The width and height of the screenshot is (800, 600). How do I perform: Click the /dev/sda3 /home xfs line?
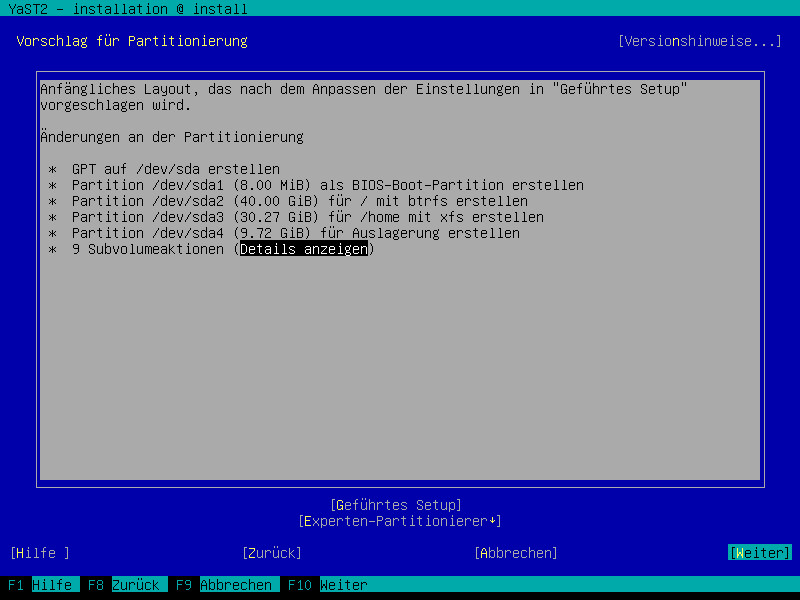click(x=308, y=217)
